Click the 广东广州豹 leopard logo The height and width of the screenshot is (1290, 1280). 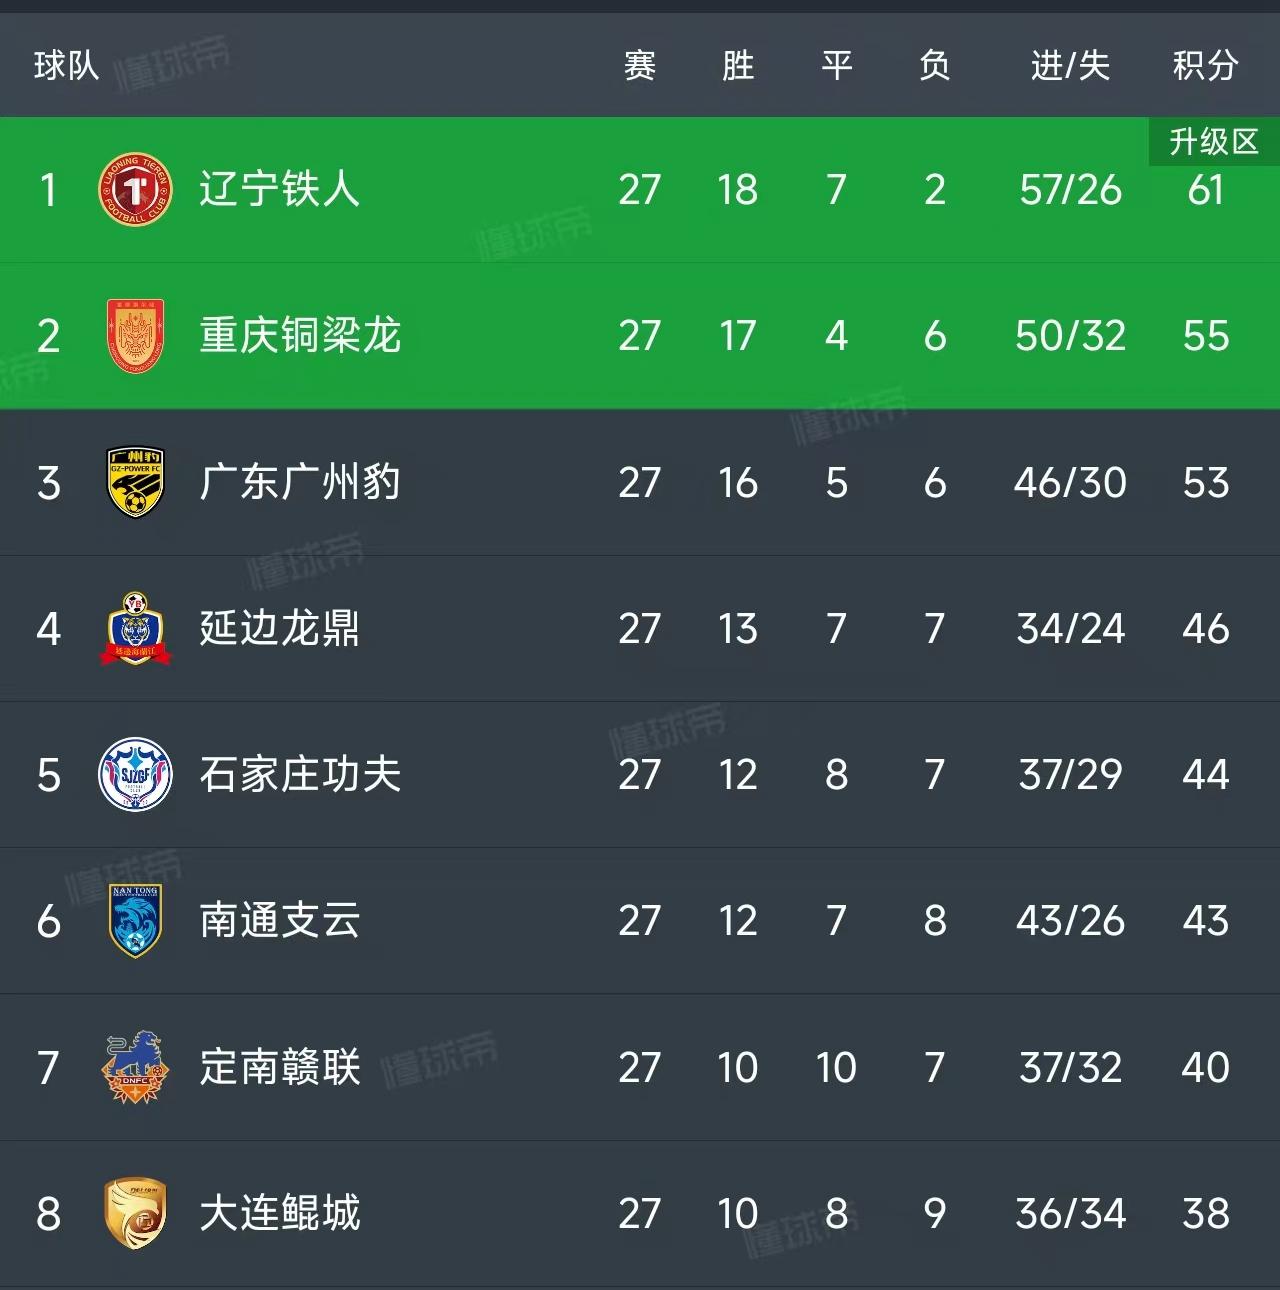click(x=133, y=483)
